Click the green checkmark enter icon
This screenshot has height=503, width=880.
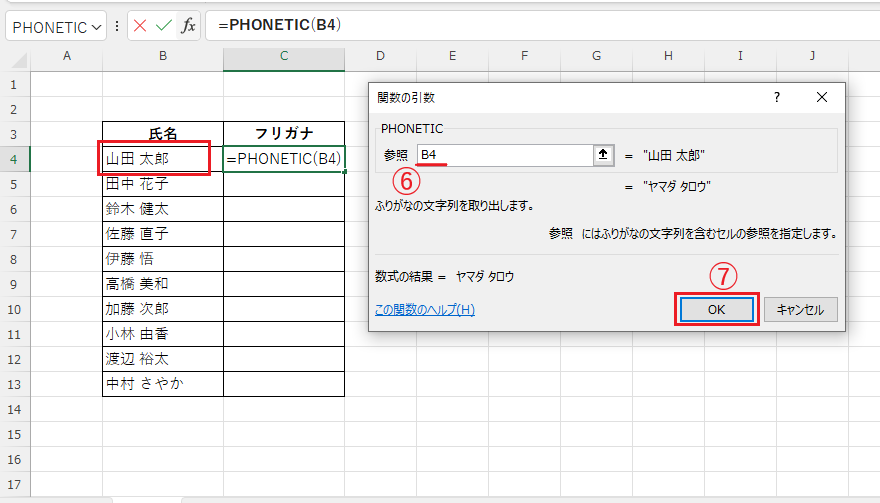(x=164, y=26)
